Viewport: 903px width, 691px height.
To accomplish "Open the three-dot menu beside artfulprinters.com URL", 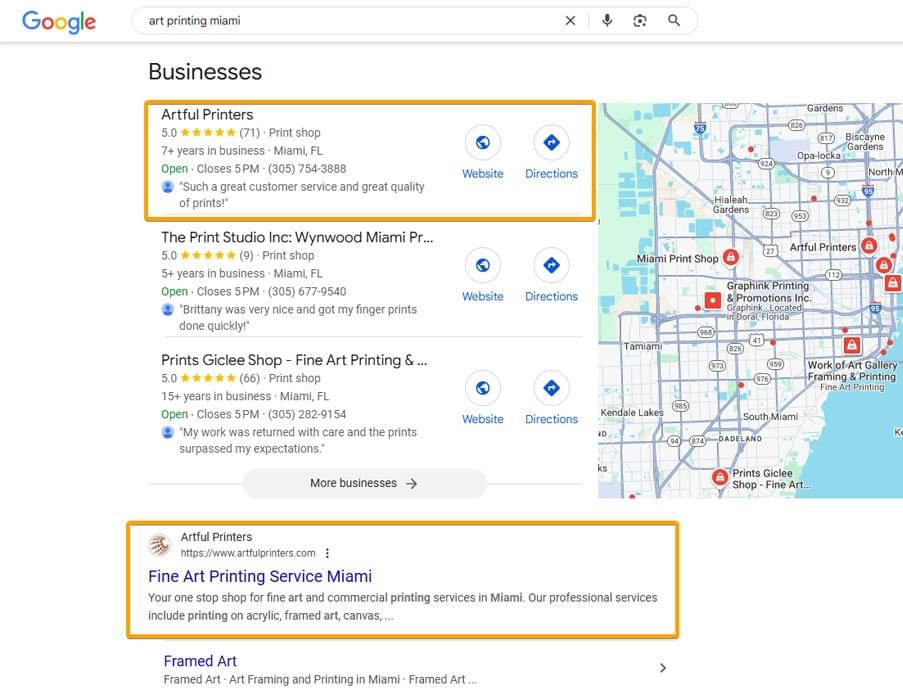I will pyautogui.click(x=327, y=553).
